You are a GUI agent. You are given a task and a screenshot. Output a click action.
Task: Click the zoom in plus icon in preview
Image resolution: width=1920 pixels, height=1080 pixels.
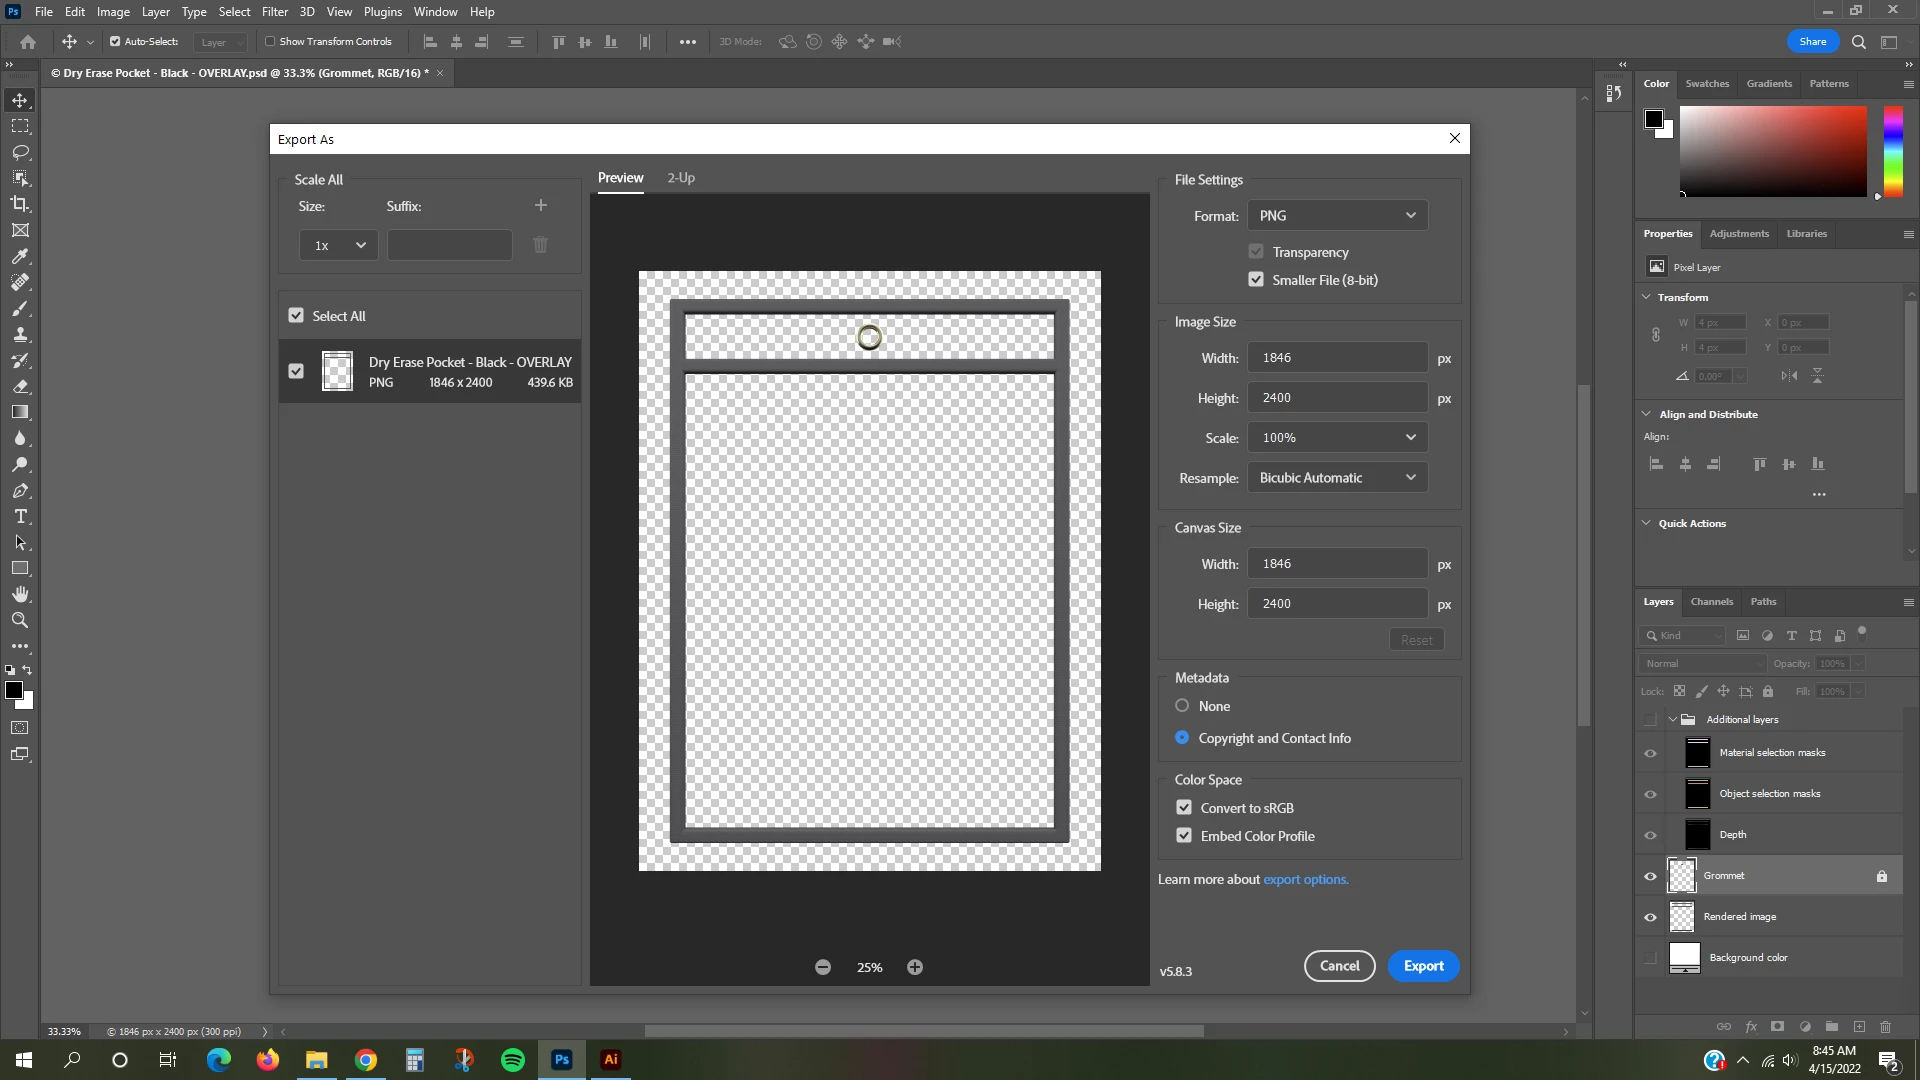(914, 967)
